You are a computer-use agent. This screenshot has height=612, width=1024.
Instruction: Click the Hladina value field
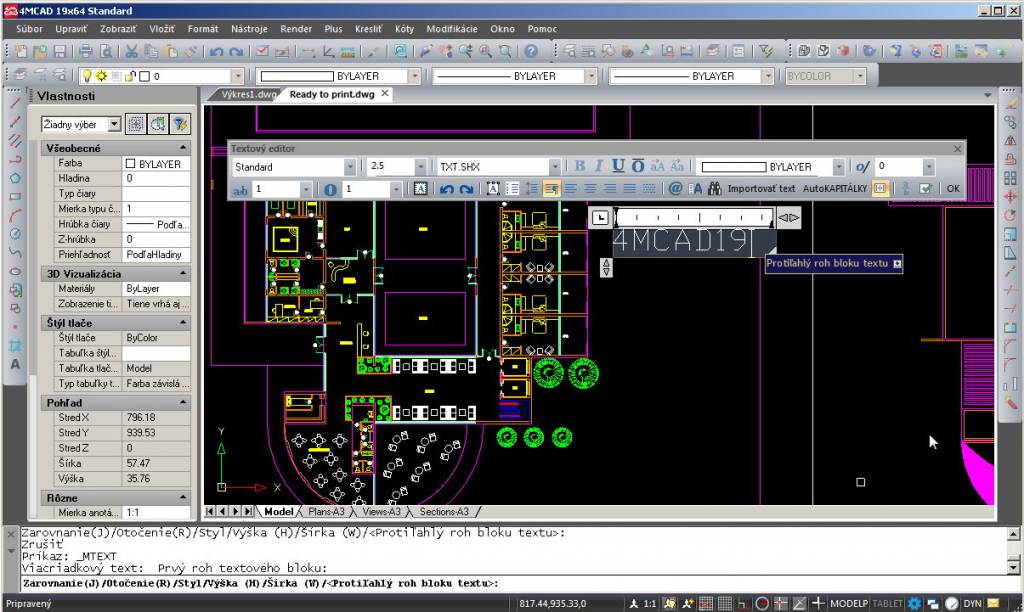click(155, 178)
